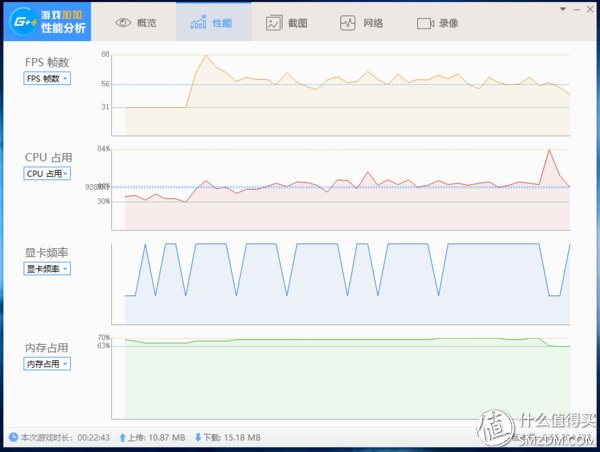This screenshot has height=452, width=600.
Task: Click the 56 FPS axis label
Action: (105, 84)
